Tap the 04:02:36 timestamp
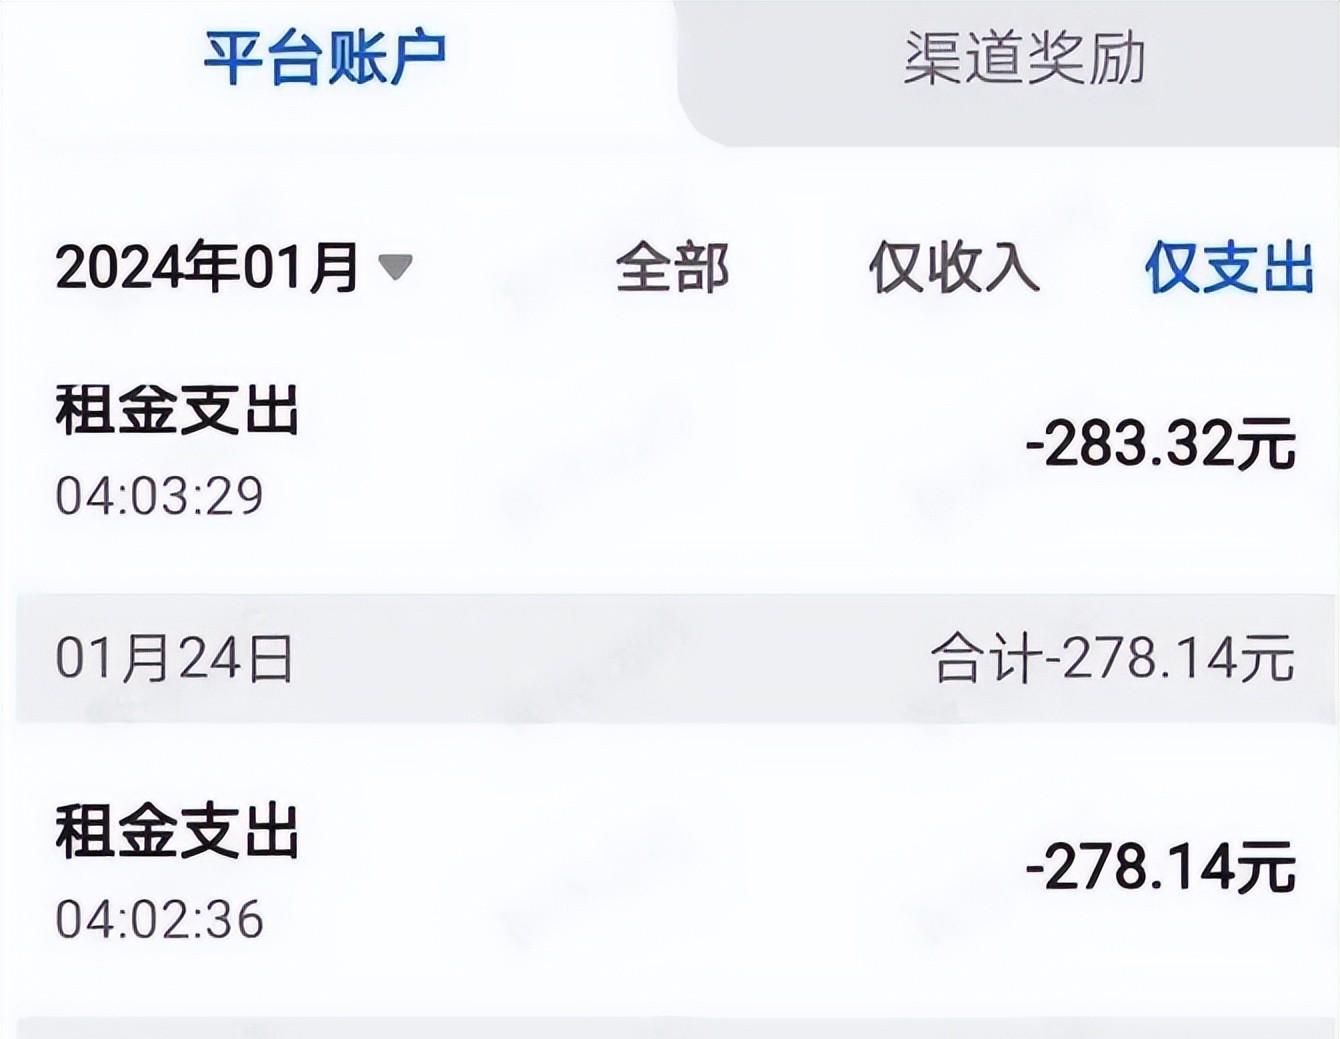Screen dimensions: 1340x1039 click(160, 920)
